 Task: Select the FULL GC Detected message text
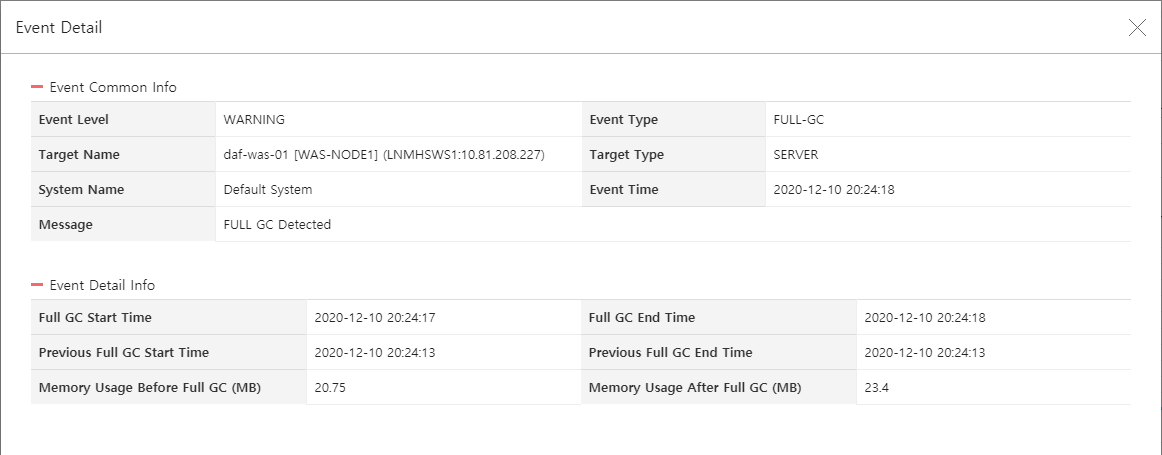pos(277,225)
